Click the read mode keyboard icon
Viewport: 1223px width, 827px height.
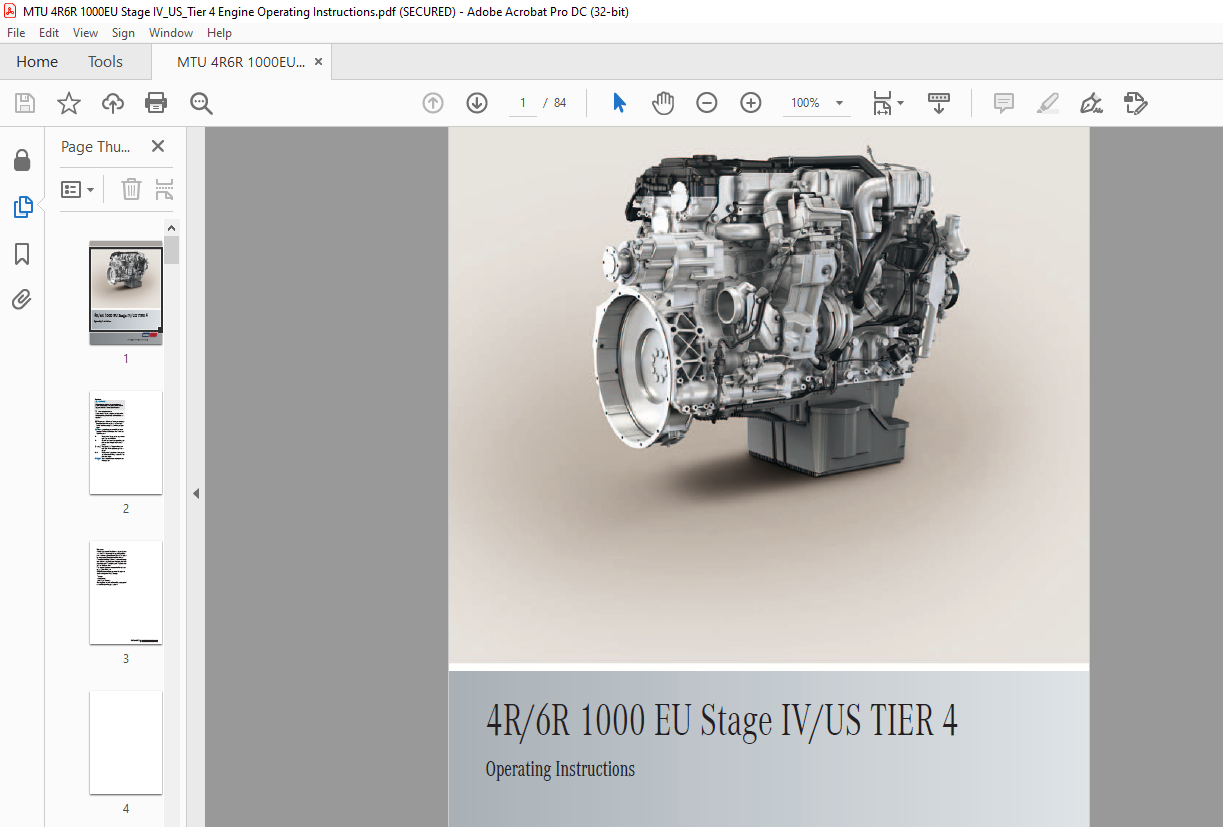(939, 103)
